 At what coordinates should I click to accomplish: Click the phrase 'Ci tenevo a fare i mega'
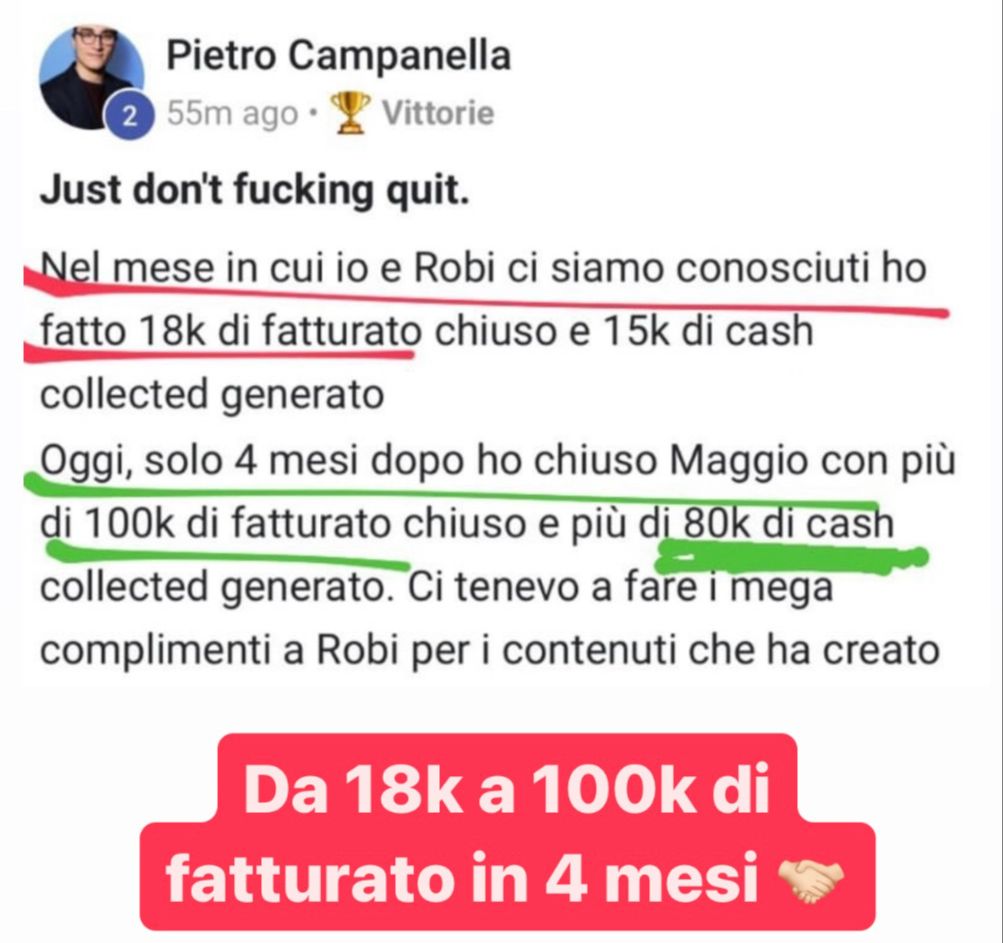[x=620, y=587]
